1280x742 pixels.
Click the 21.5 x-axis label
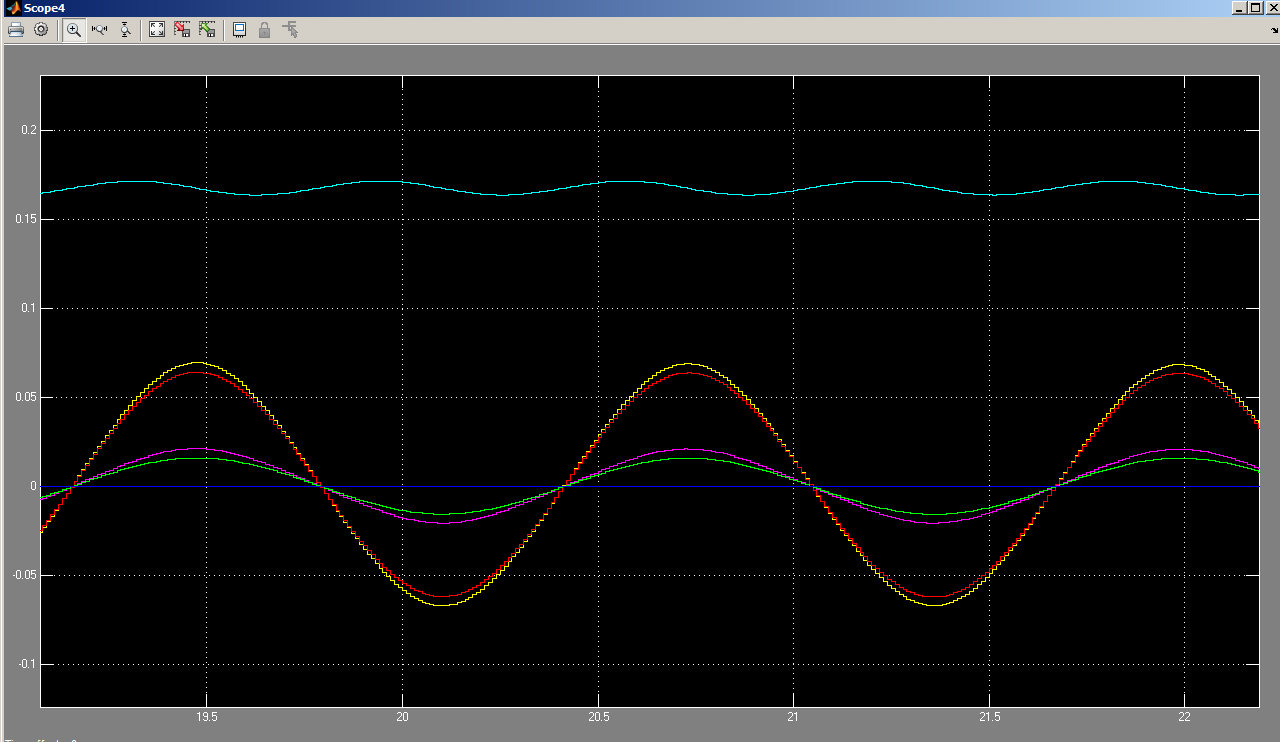[989, 717]
